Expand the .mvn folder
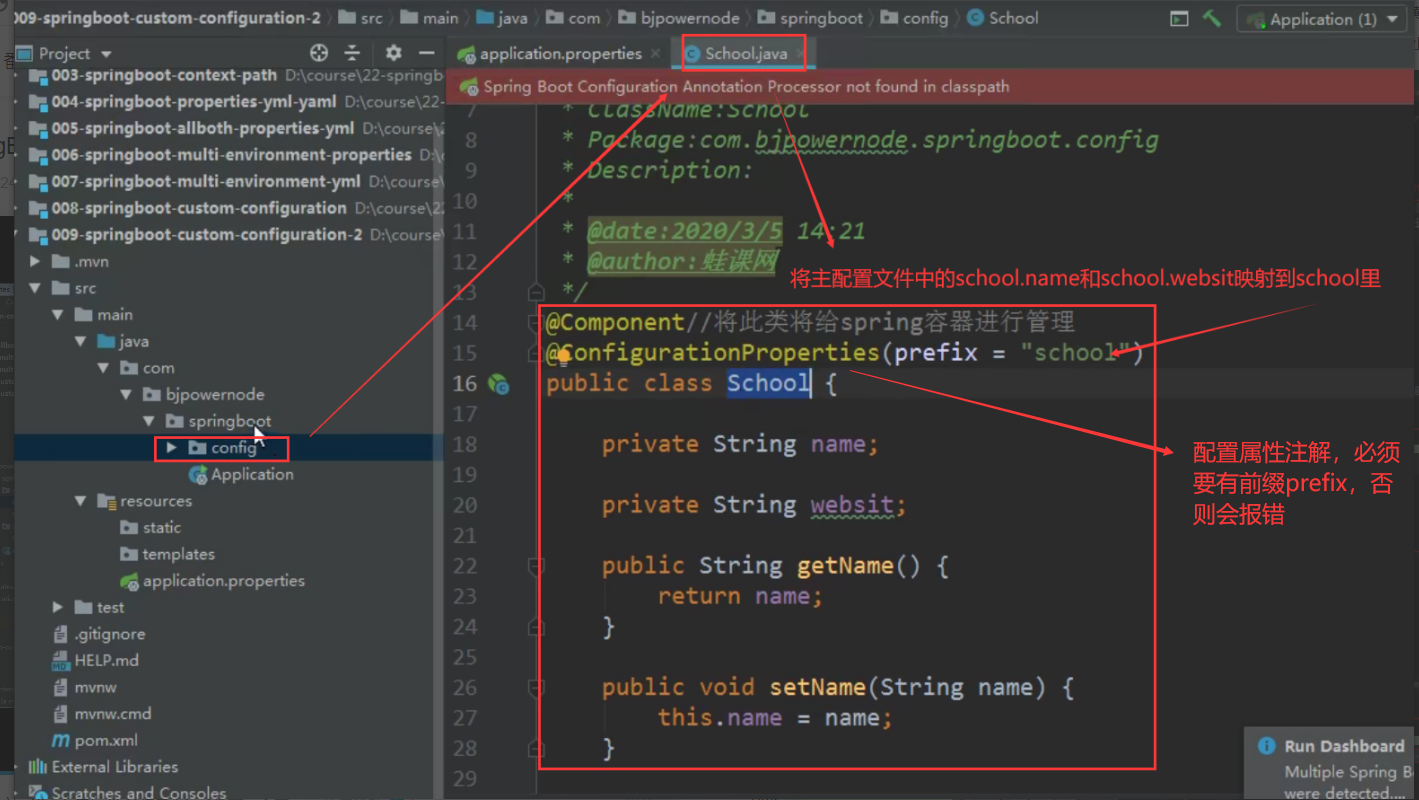Viewport: 1419px width, 800px height. (36, 261)
